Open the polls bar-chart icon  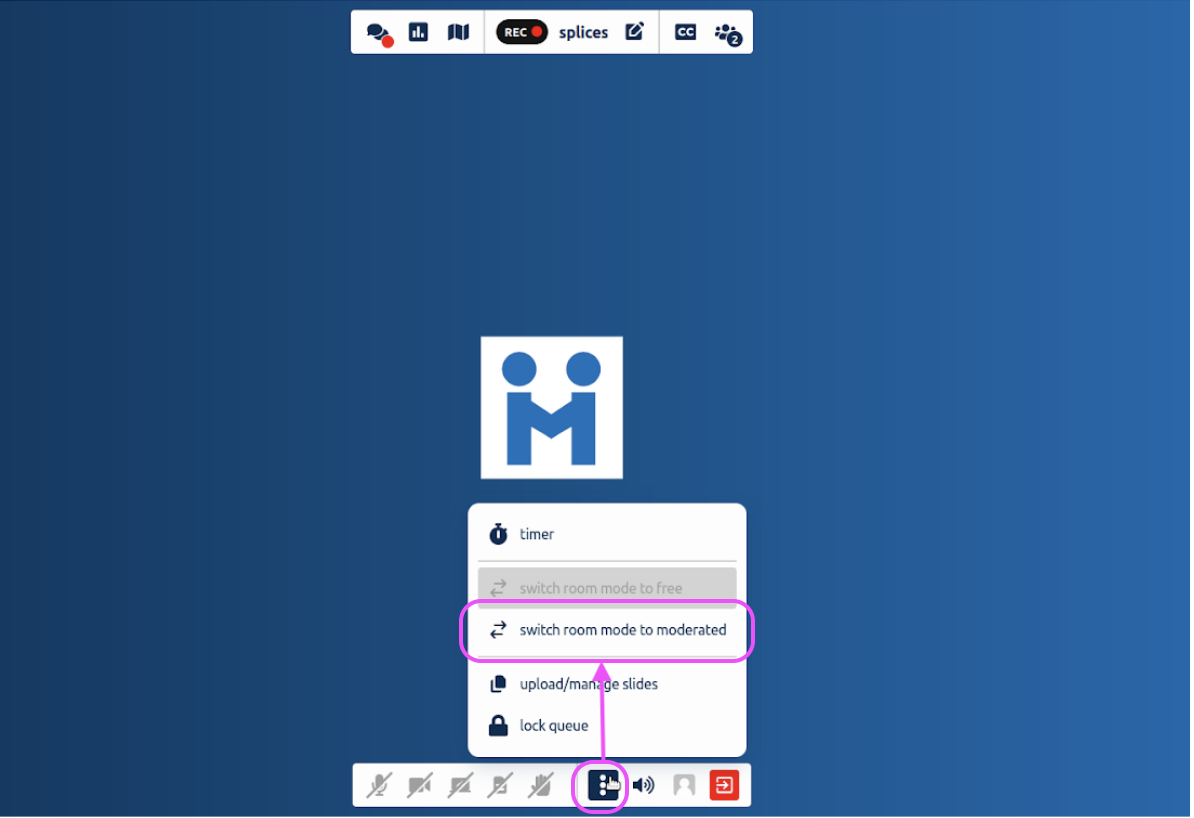click(418, 32)
